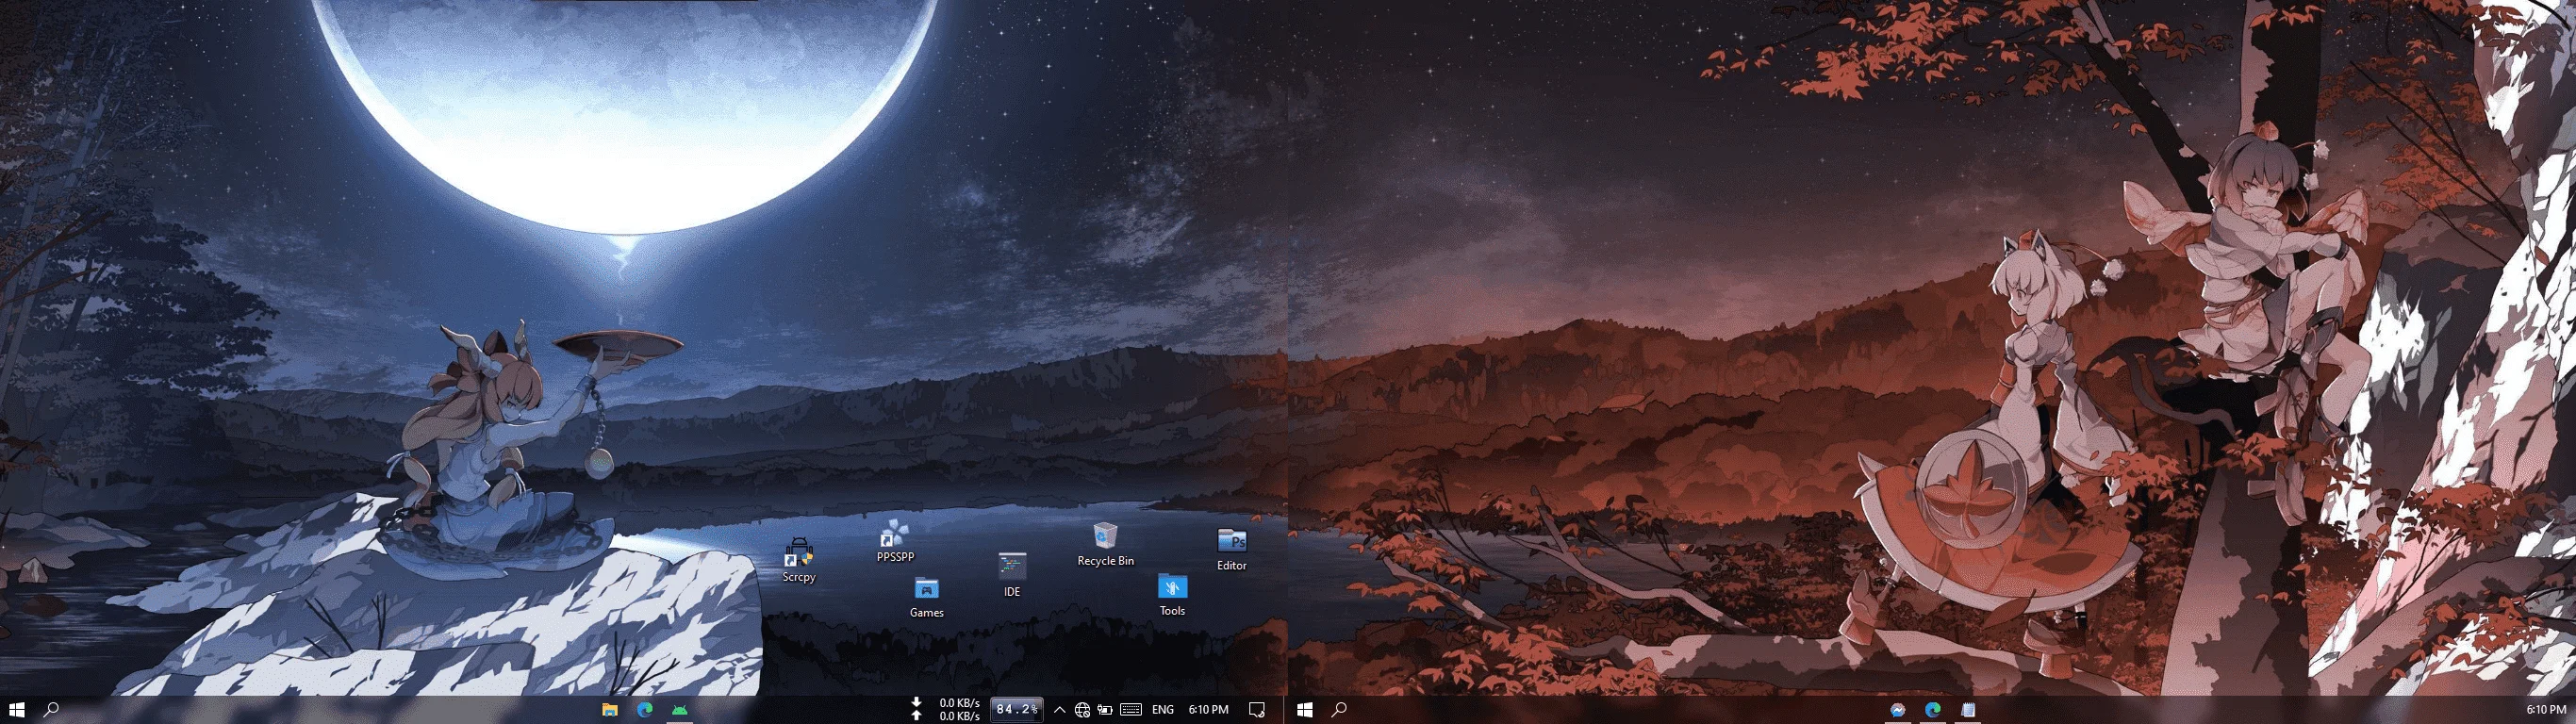
Task: Open File Explorer from left taskbar
Action: click(x=609, y=710)
